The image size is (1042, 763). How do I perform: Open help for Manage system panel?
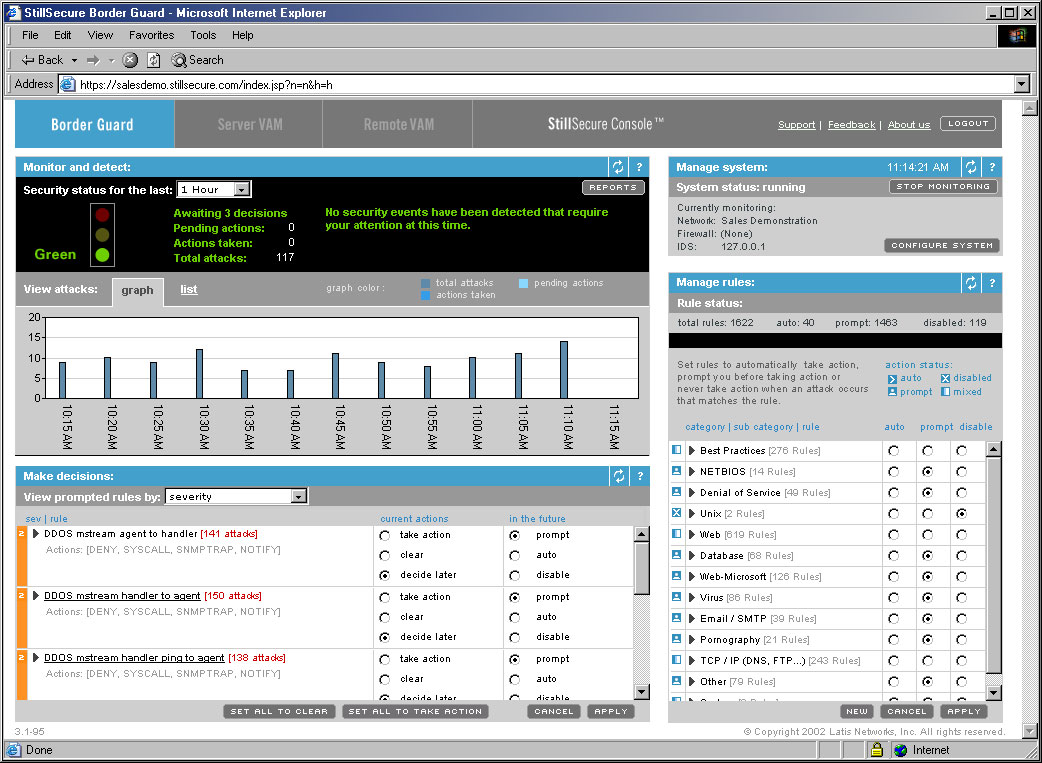click(991, 167)
